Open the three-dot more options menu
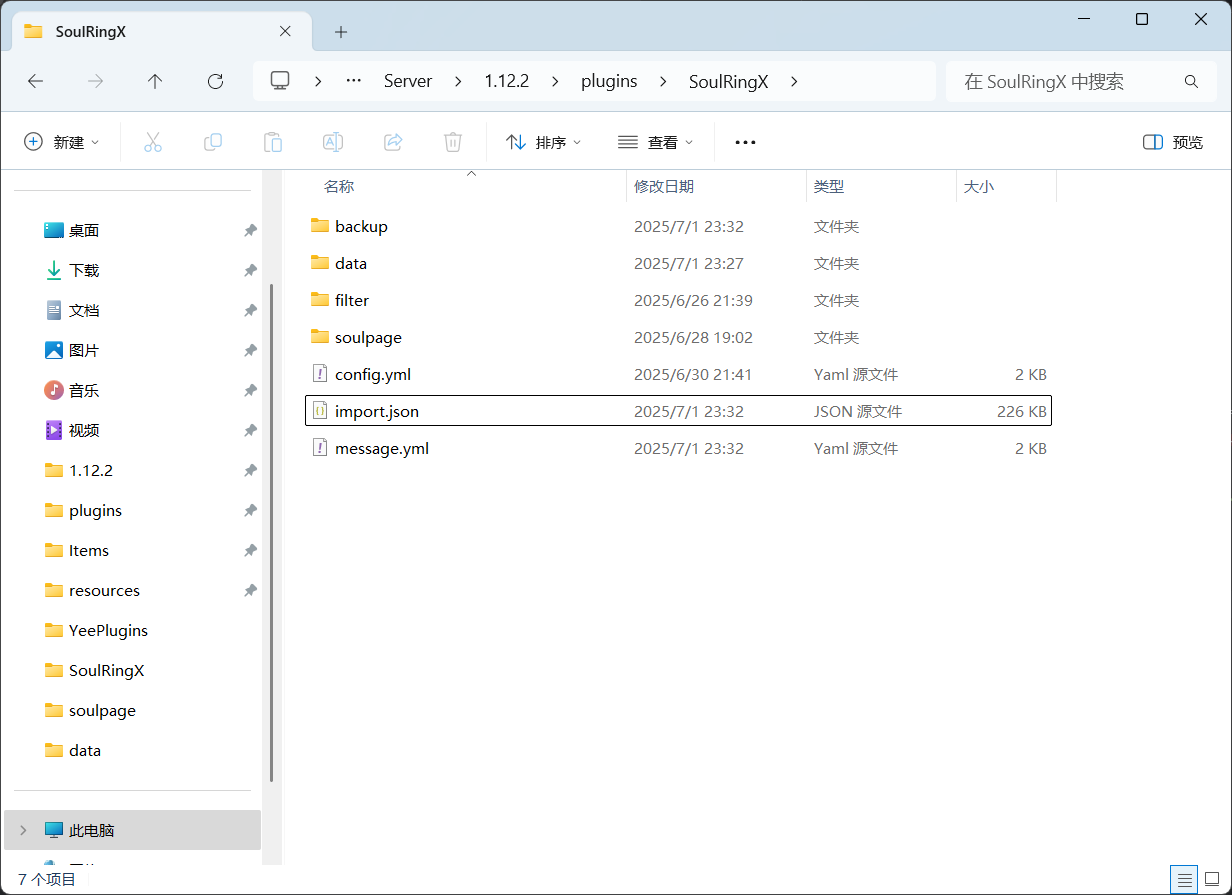 coord(745,142)
